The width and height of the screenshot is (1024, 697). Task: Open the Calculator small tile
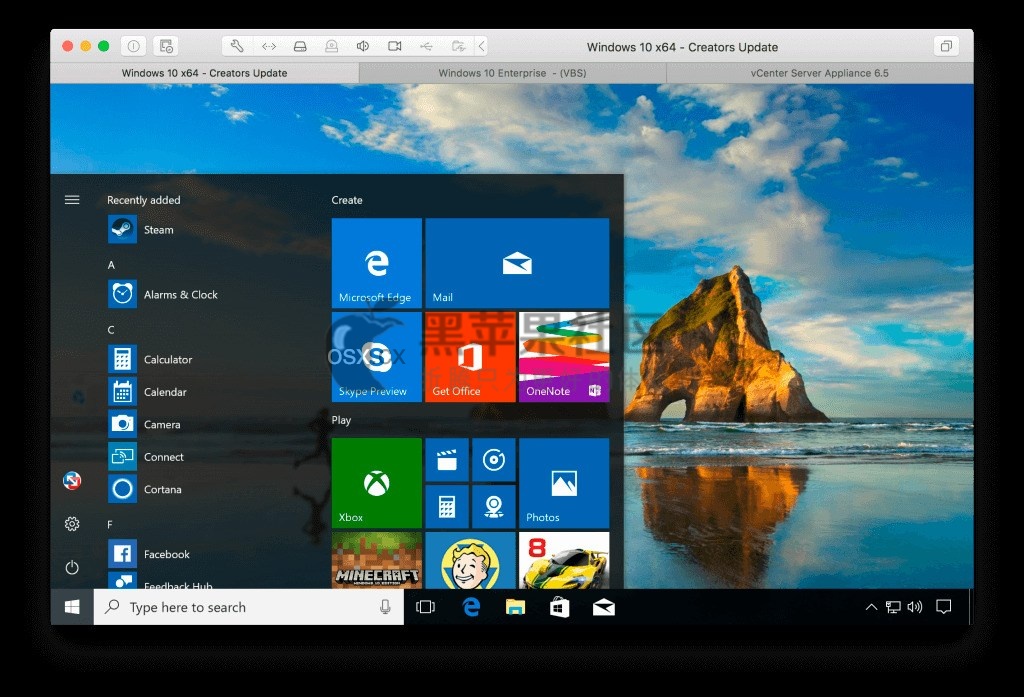point(447,506)
